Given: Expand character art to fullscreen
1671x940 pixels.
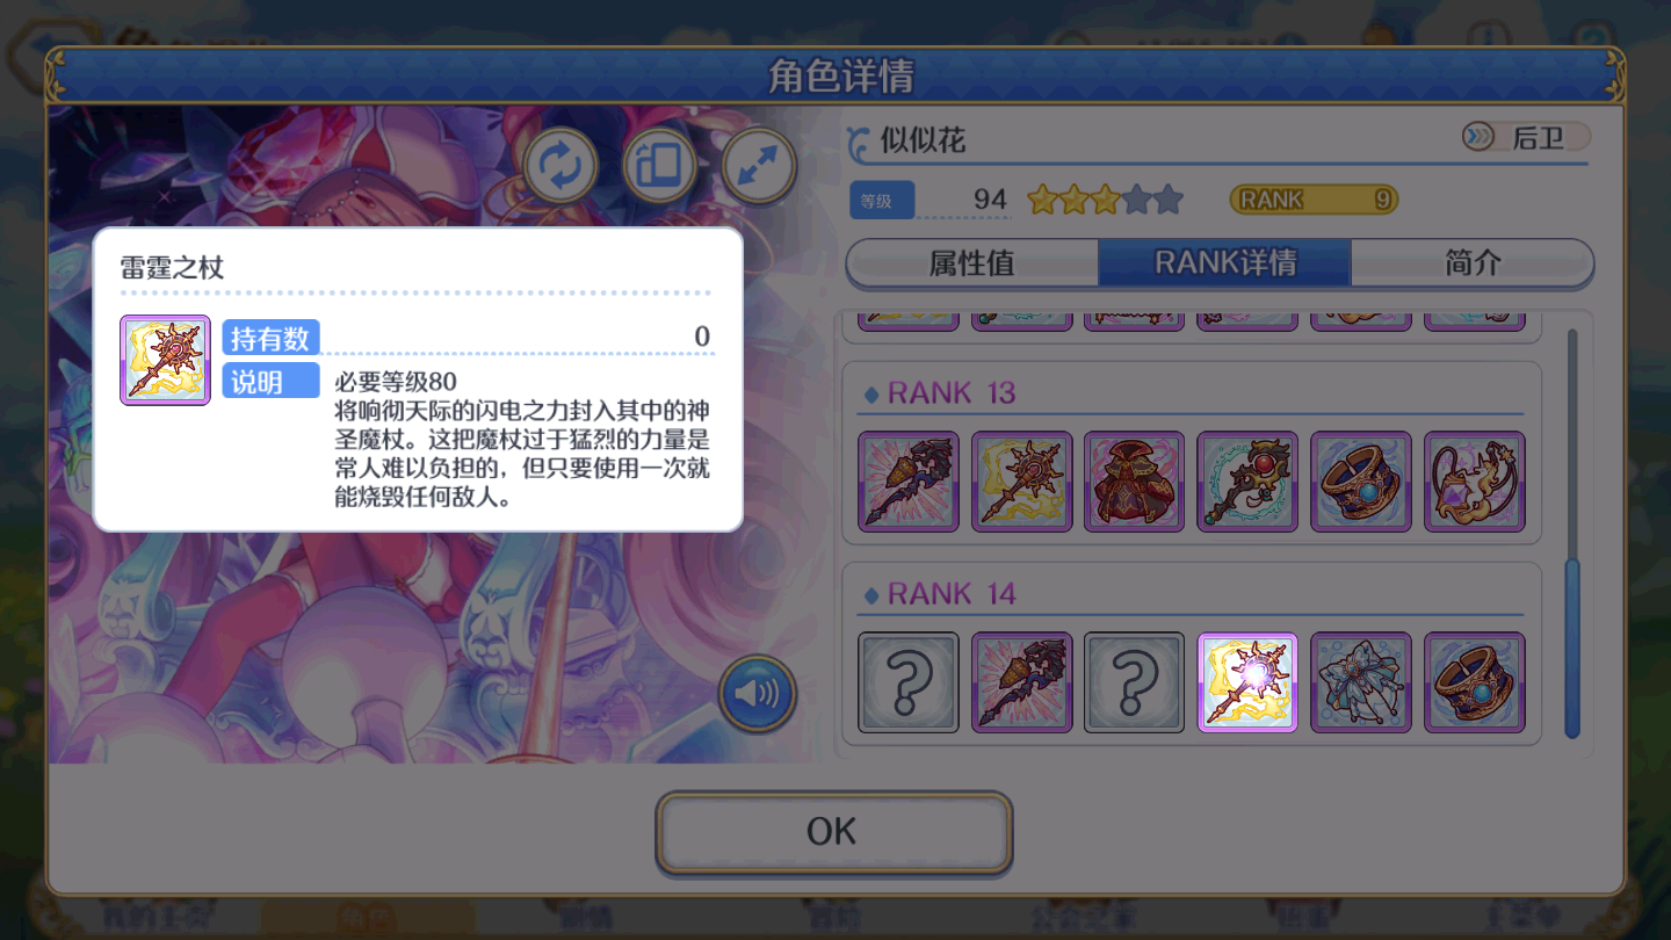Looking at the screenshot, I should tap(758, 165).
